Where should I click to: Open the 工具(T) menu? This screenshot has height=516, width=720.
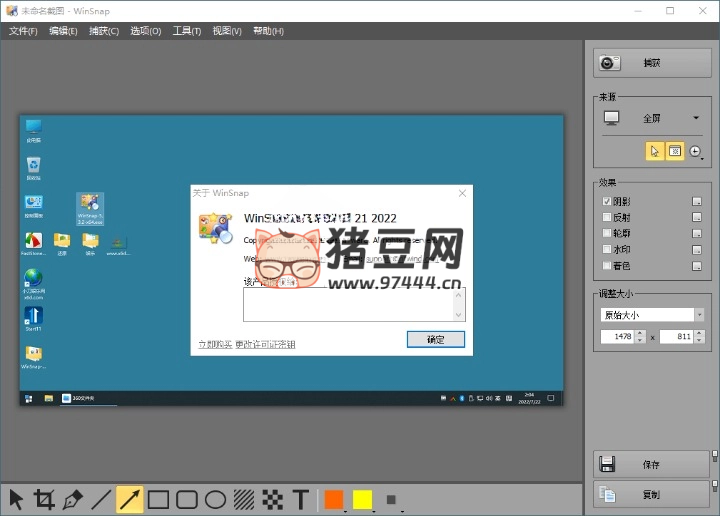187,31
